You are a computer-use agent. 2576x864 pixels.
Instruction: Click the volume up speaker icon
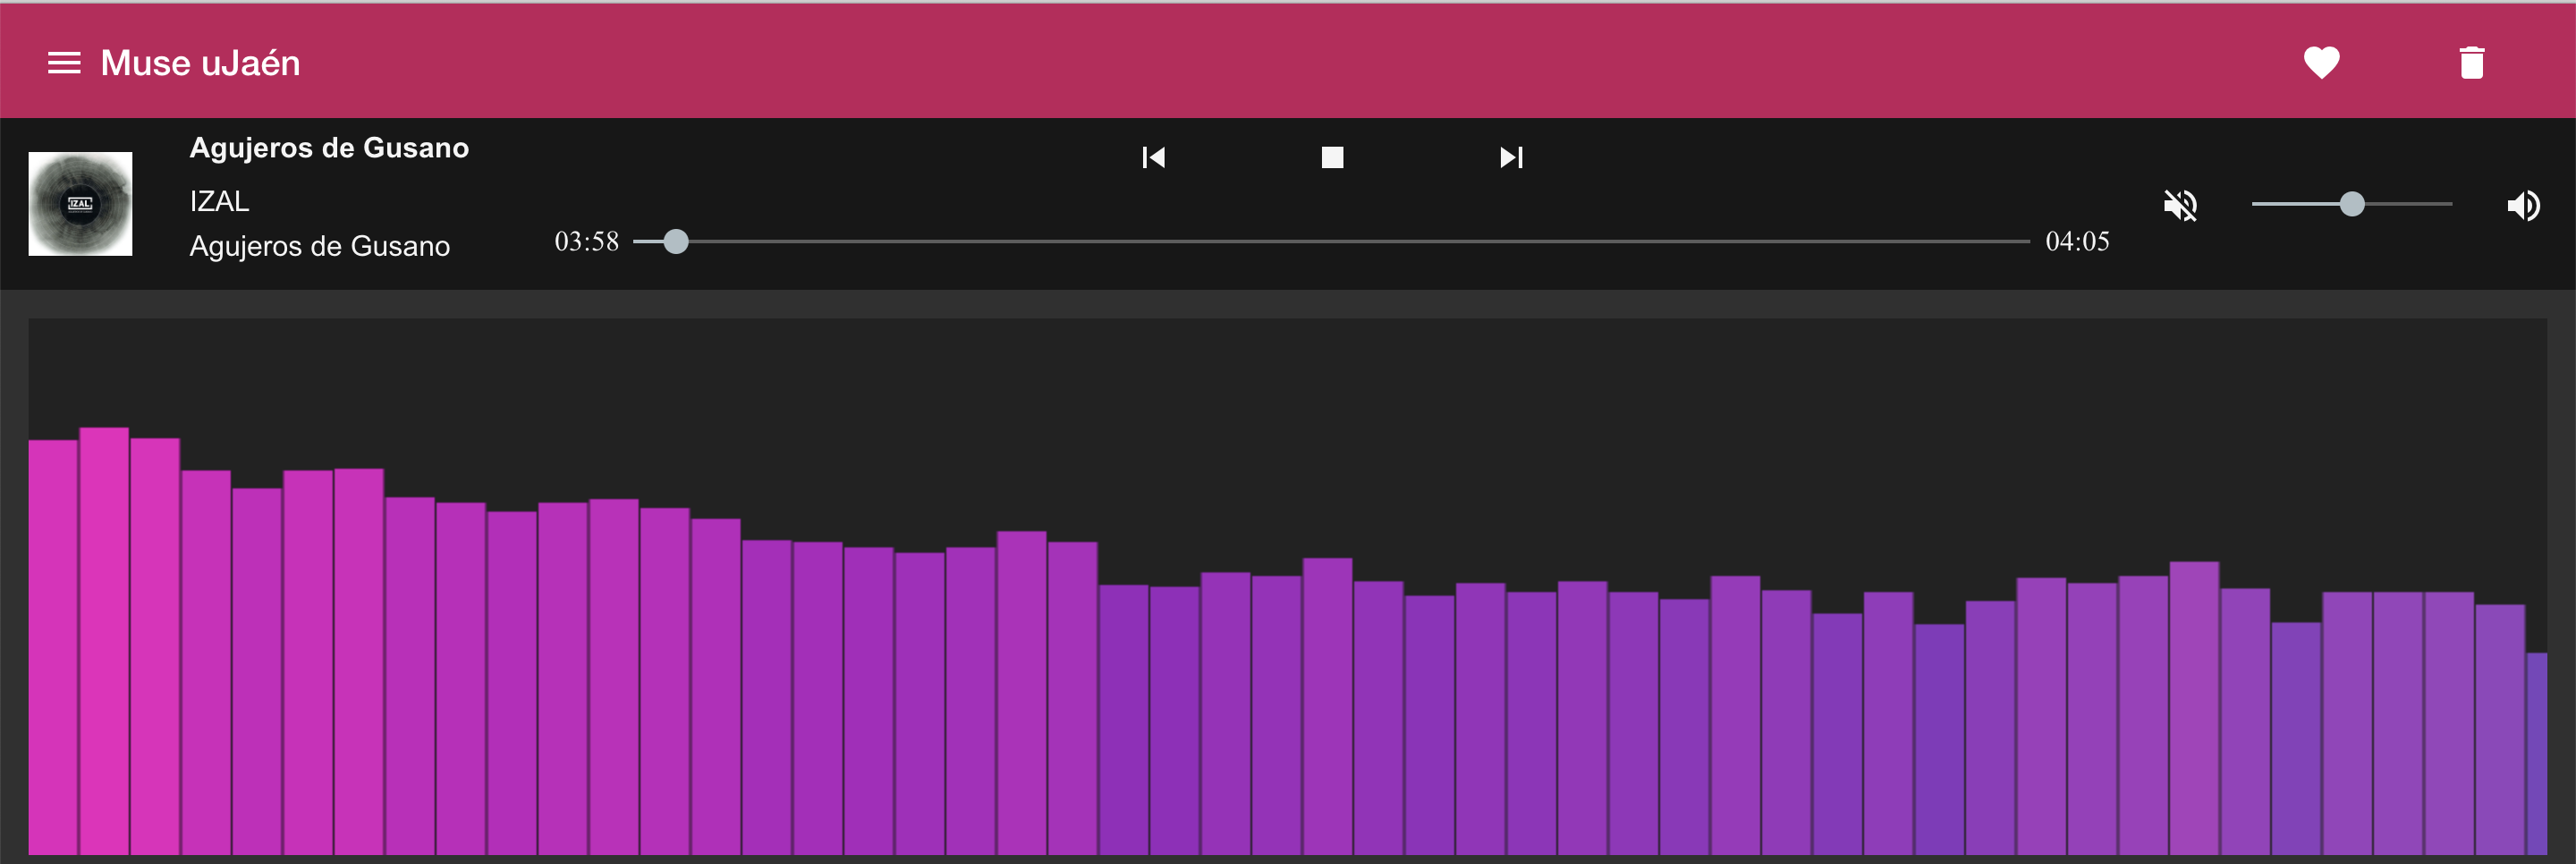2523,205
